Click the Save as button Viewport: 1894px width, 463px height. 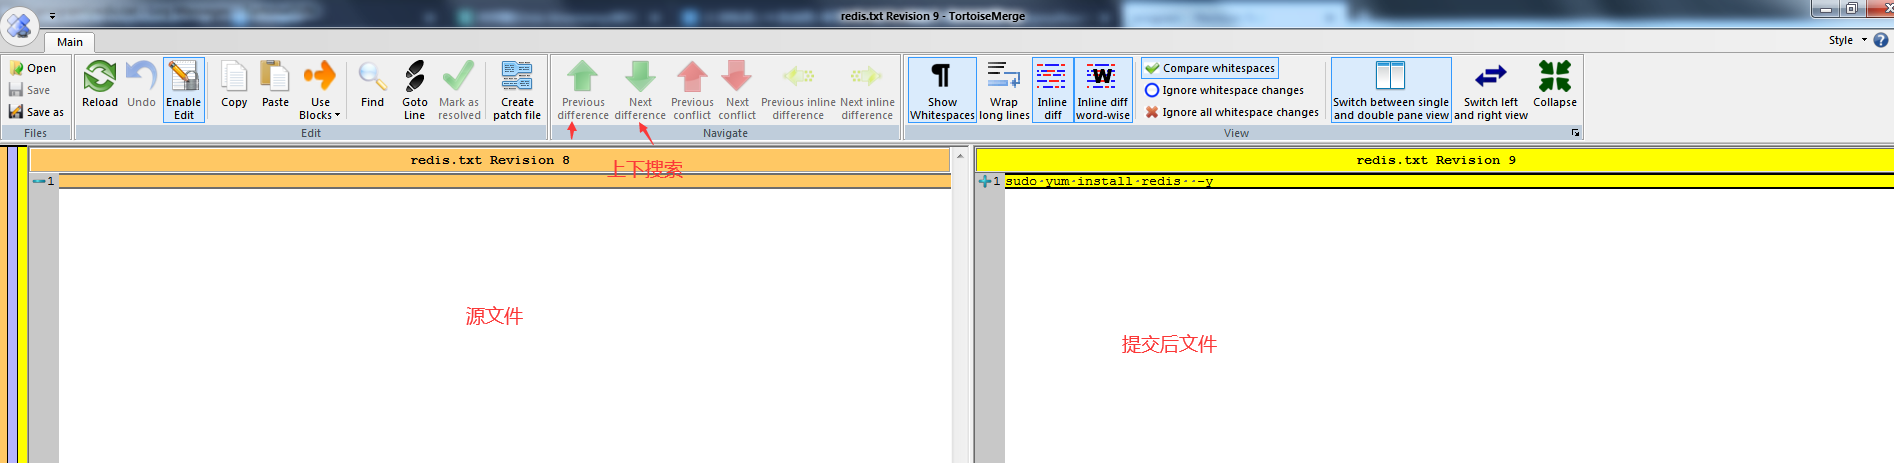click(x=36, y=112)
